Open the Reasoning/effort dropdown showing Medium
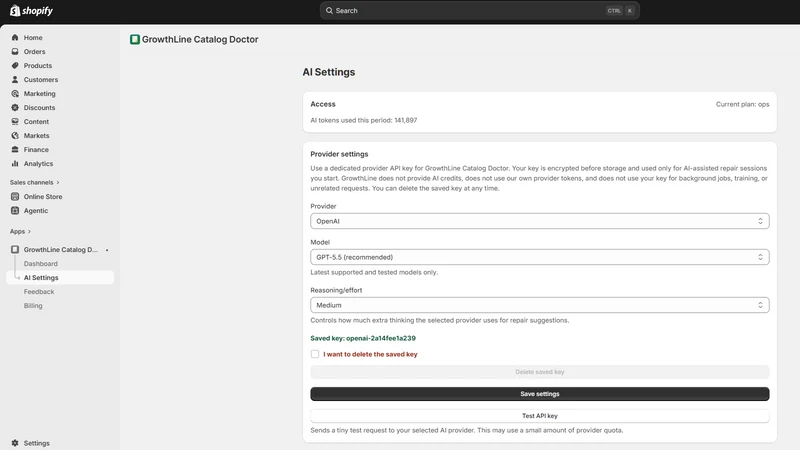The image size is (800, 450). (540, 305)
